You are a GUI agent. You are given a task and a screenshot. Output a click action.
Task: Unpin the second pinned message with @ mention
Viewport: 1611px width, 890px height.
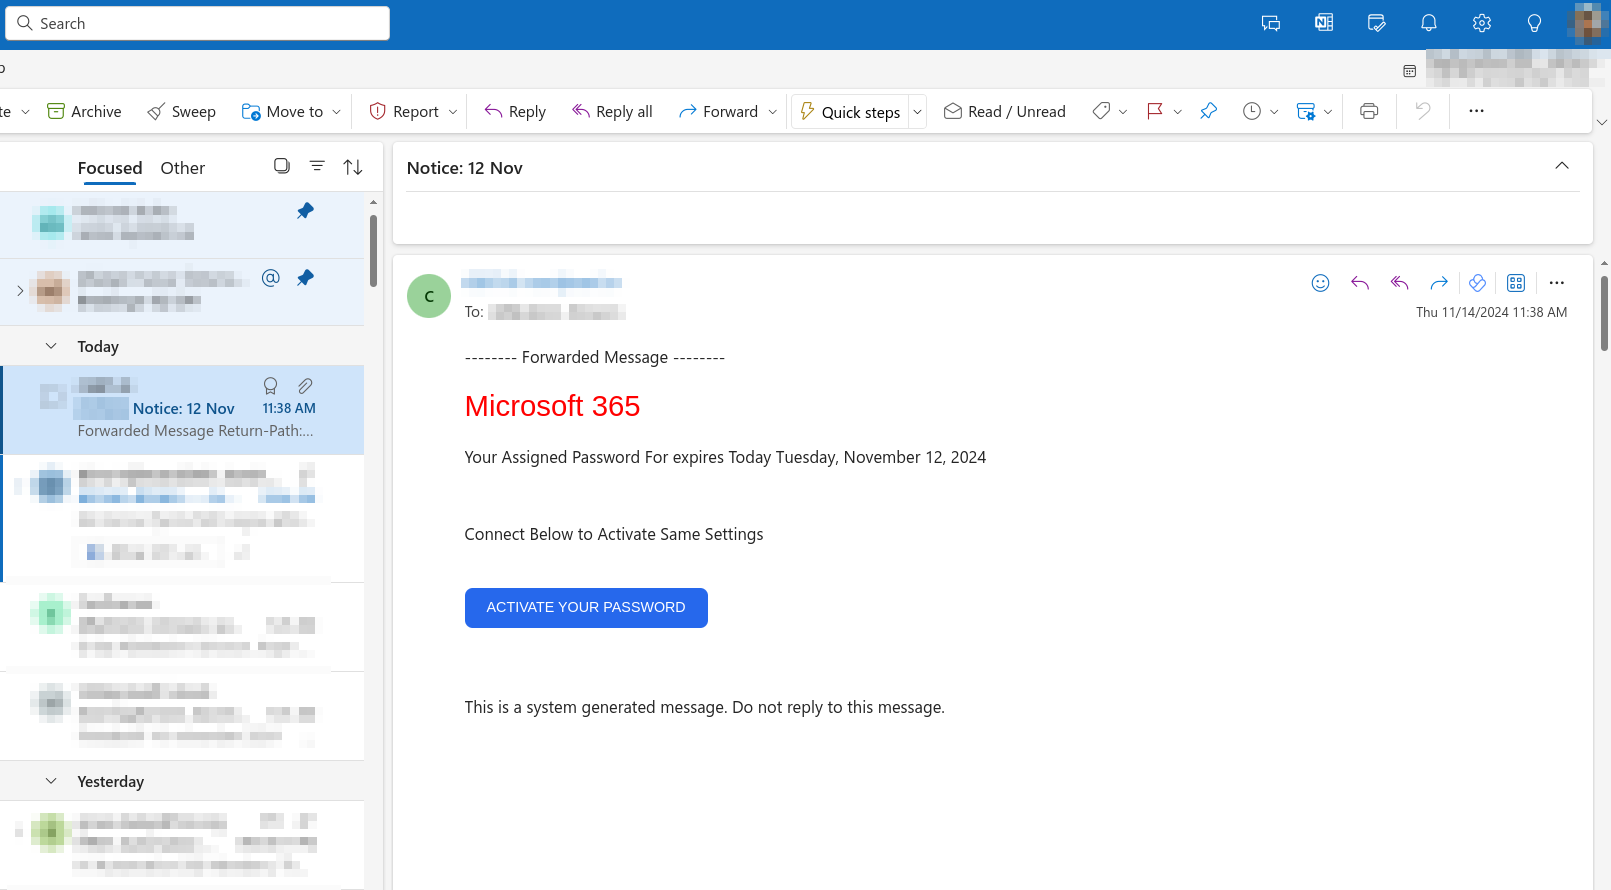pos(305,278)
